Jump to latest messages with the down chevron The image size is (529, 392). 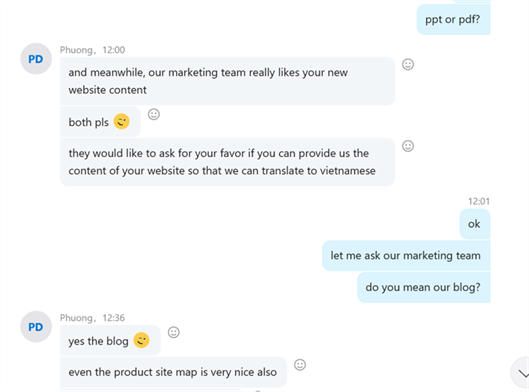pos(521,373)
